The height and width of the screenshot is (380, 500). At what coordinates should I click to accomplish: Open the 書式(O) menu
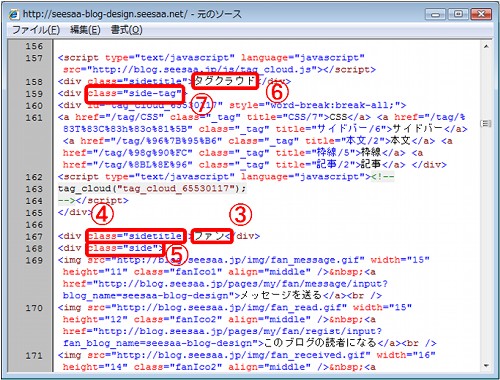click(x=126, y=30)
